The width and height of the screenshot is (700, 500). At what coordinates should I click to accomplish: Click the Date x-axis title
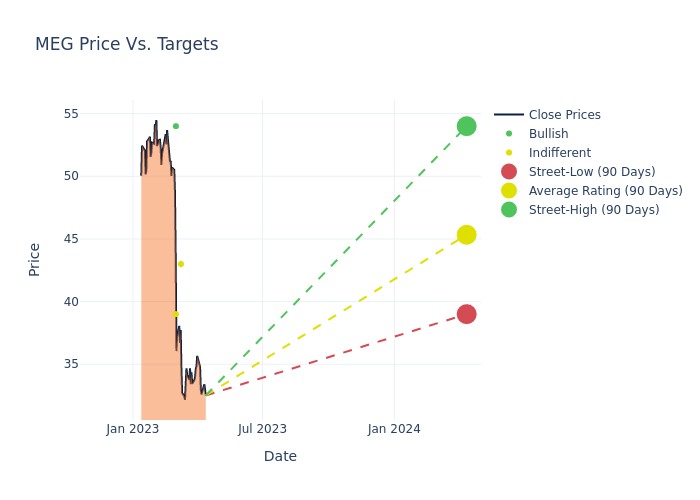pos(280,456)
